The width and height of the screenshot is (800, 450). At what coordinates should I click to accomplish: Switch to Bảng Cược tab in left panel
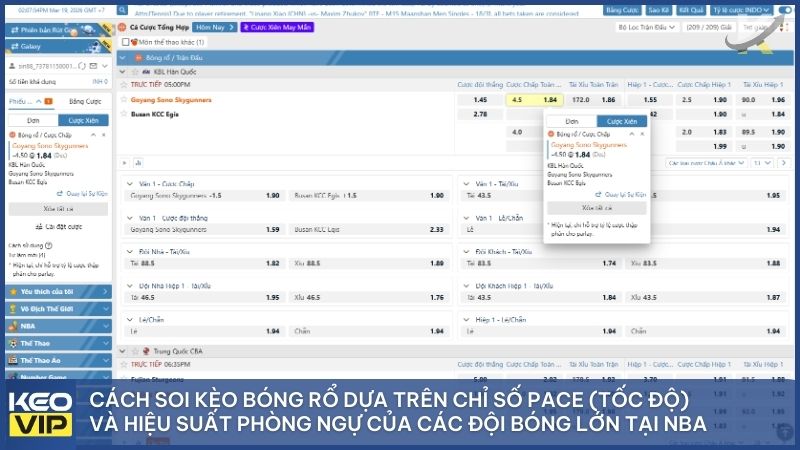click(x=84, y=101)
